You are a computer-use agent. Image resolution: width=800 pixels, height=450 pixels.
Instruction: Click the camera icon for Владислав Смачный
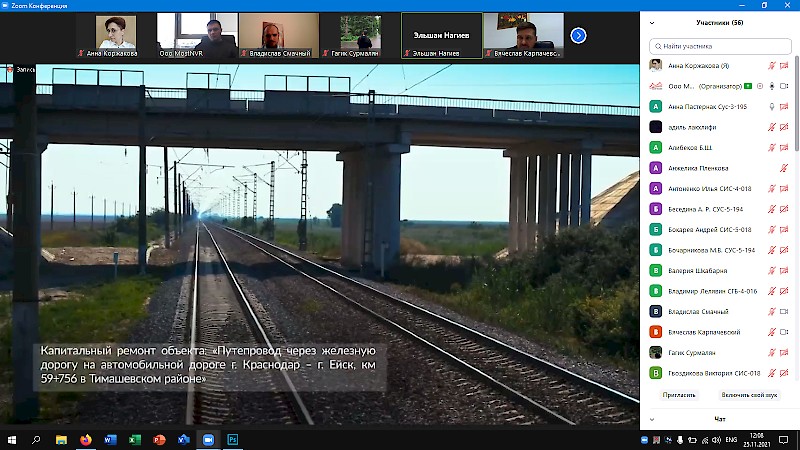pyautogui.click(x=785, y=311)
